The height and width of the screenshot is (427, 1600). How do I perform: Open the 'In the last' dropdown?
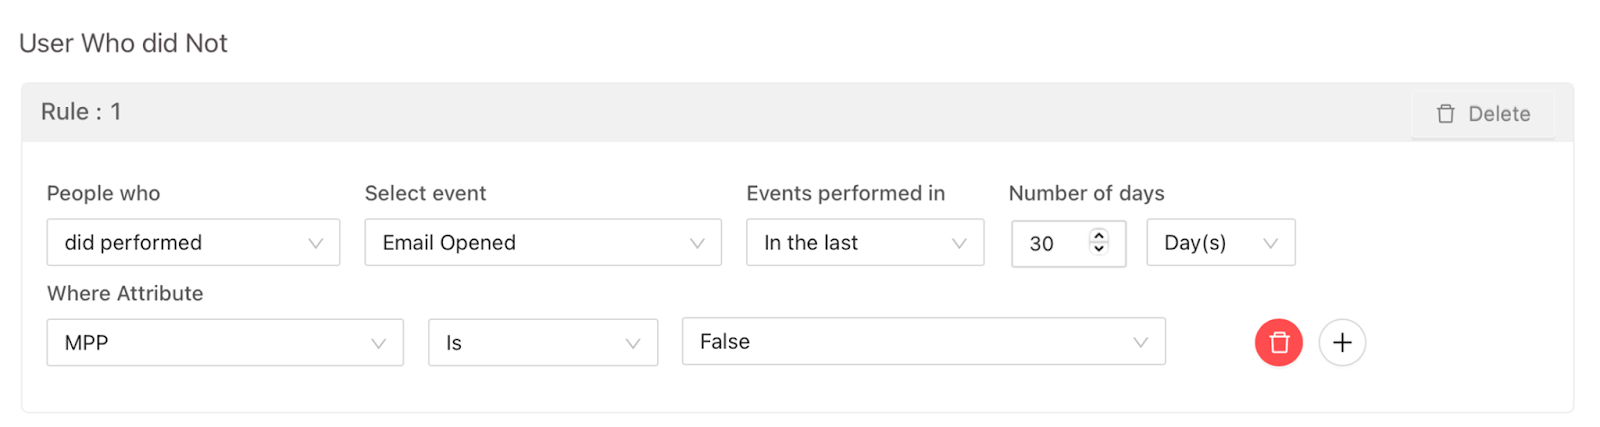[x=865, y=243]
